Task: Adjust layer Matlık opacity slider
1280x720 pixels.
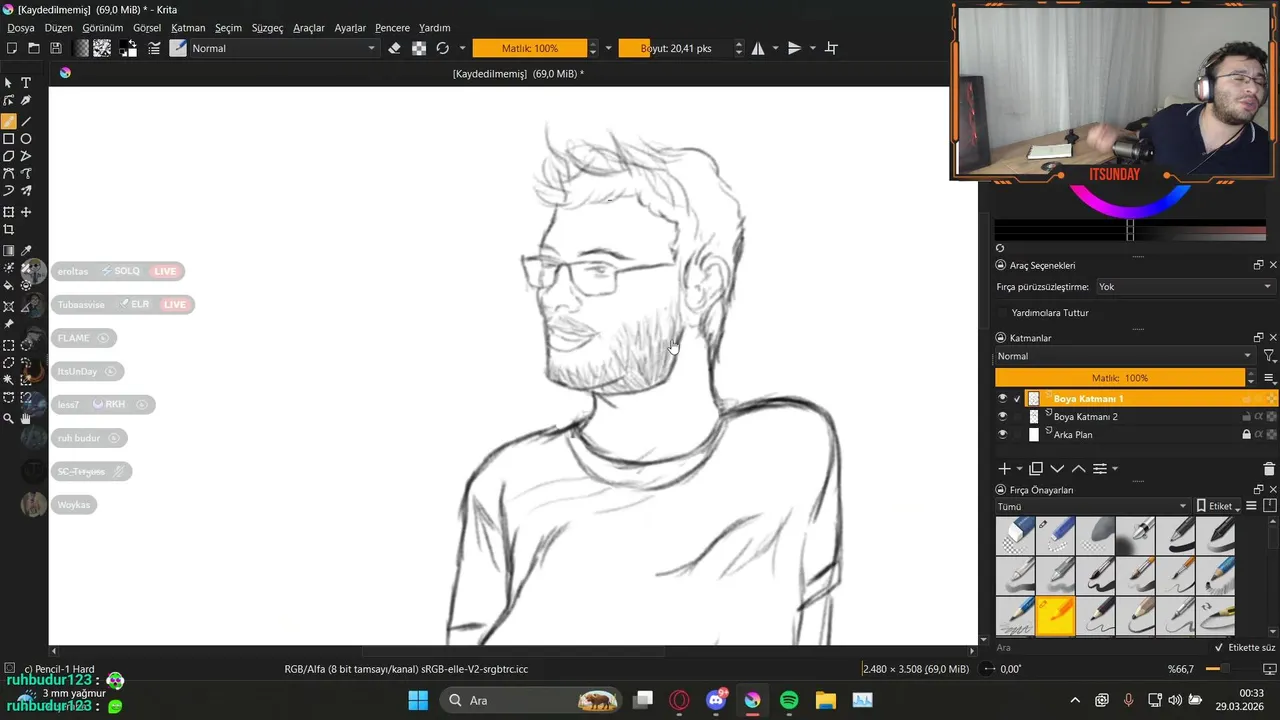Action: point(1120,378)
